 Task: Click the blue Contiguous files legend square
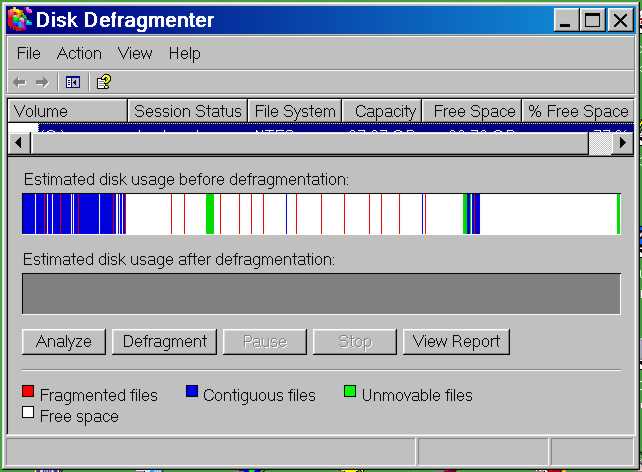coord(192,392)
